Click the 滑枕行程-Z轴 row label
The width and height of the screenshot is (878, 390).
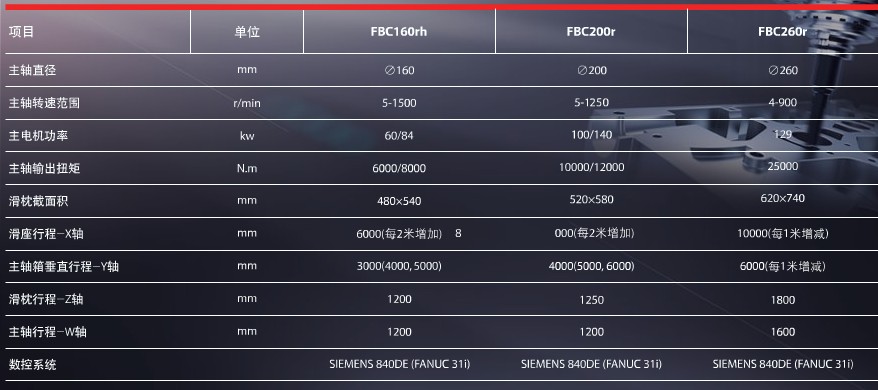(x=46, y=299)
